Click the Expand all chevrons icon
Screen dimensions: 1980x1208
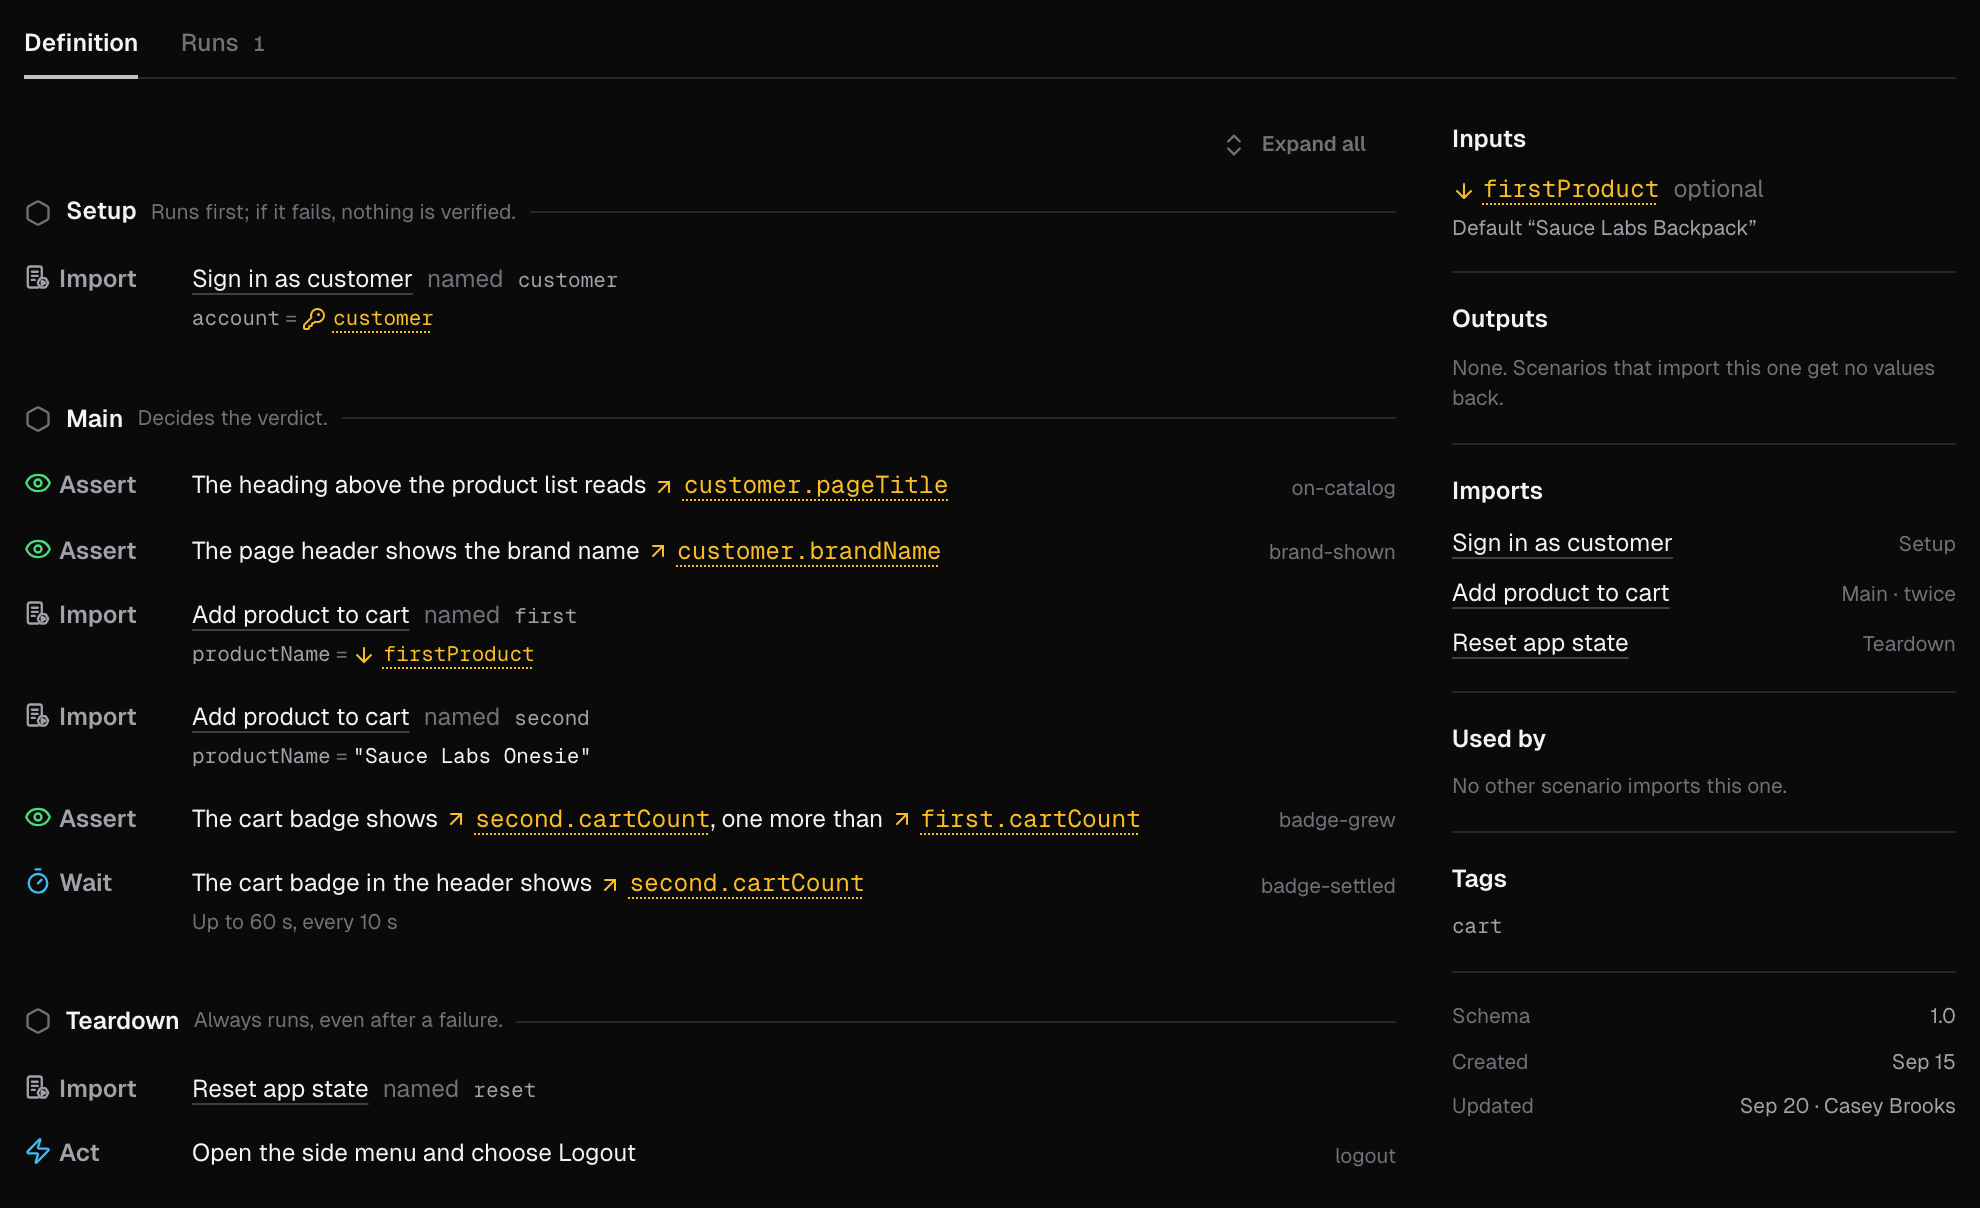(1234, 145)
